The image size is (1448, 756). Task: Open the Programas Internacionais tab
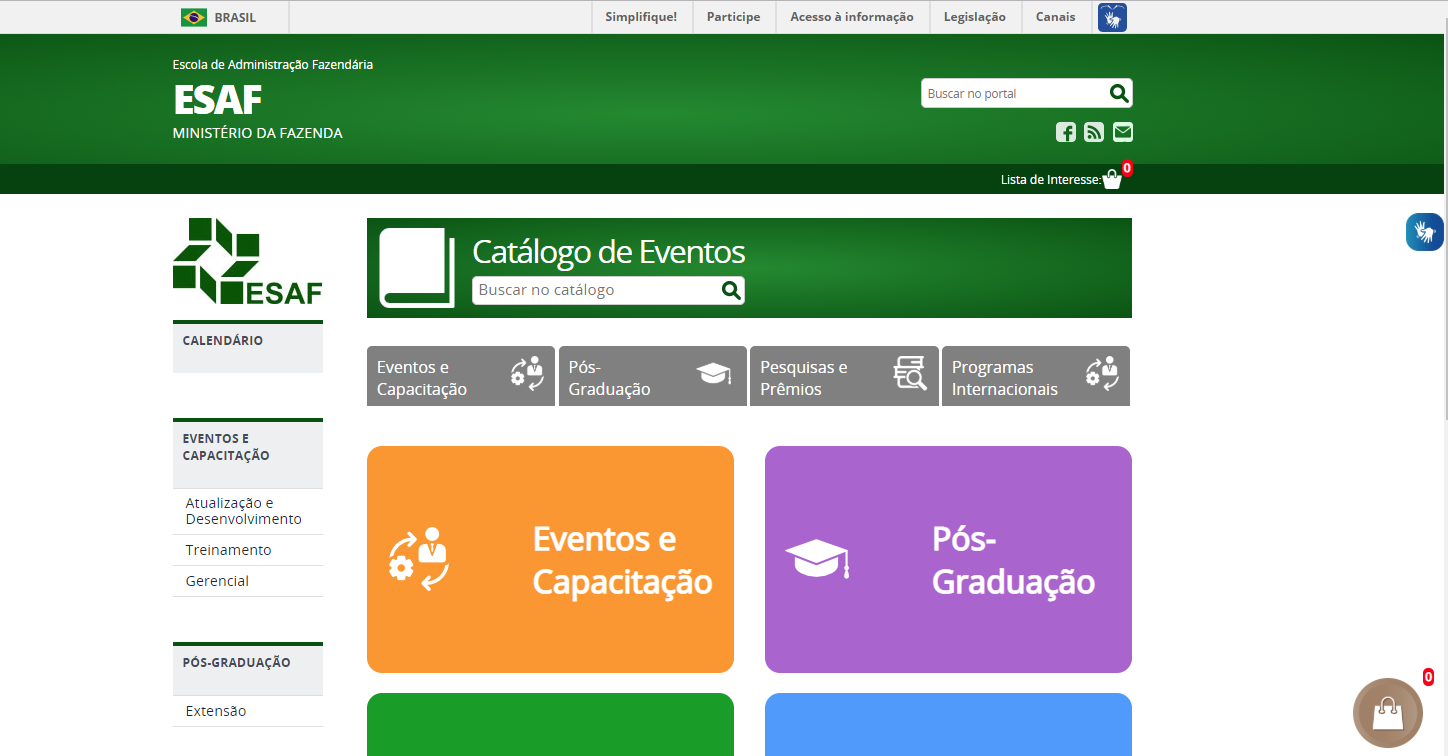coord(1035,377)
